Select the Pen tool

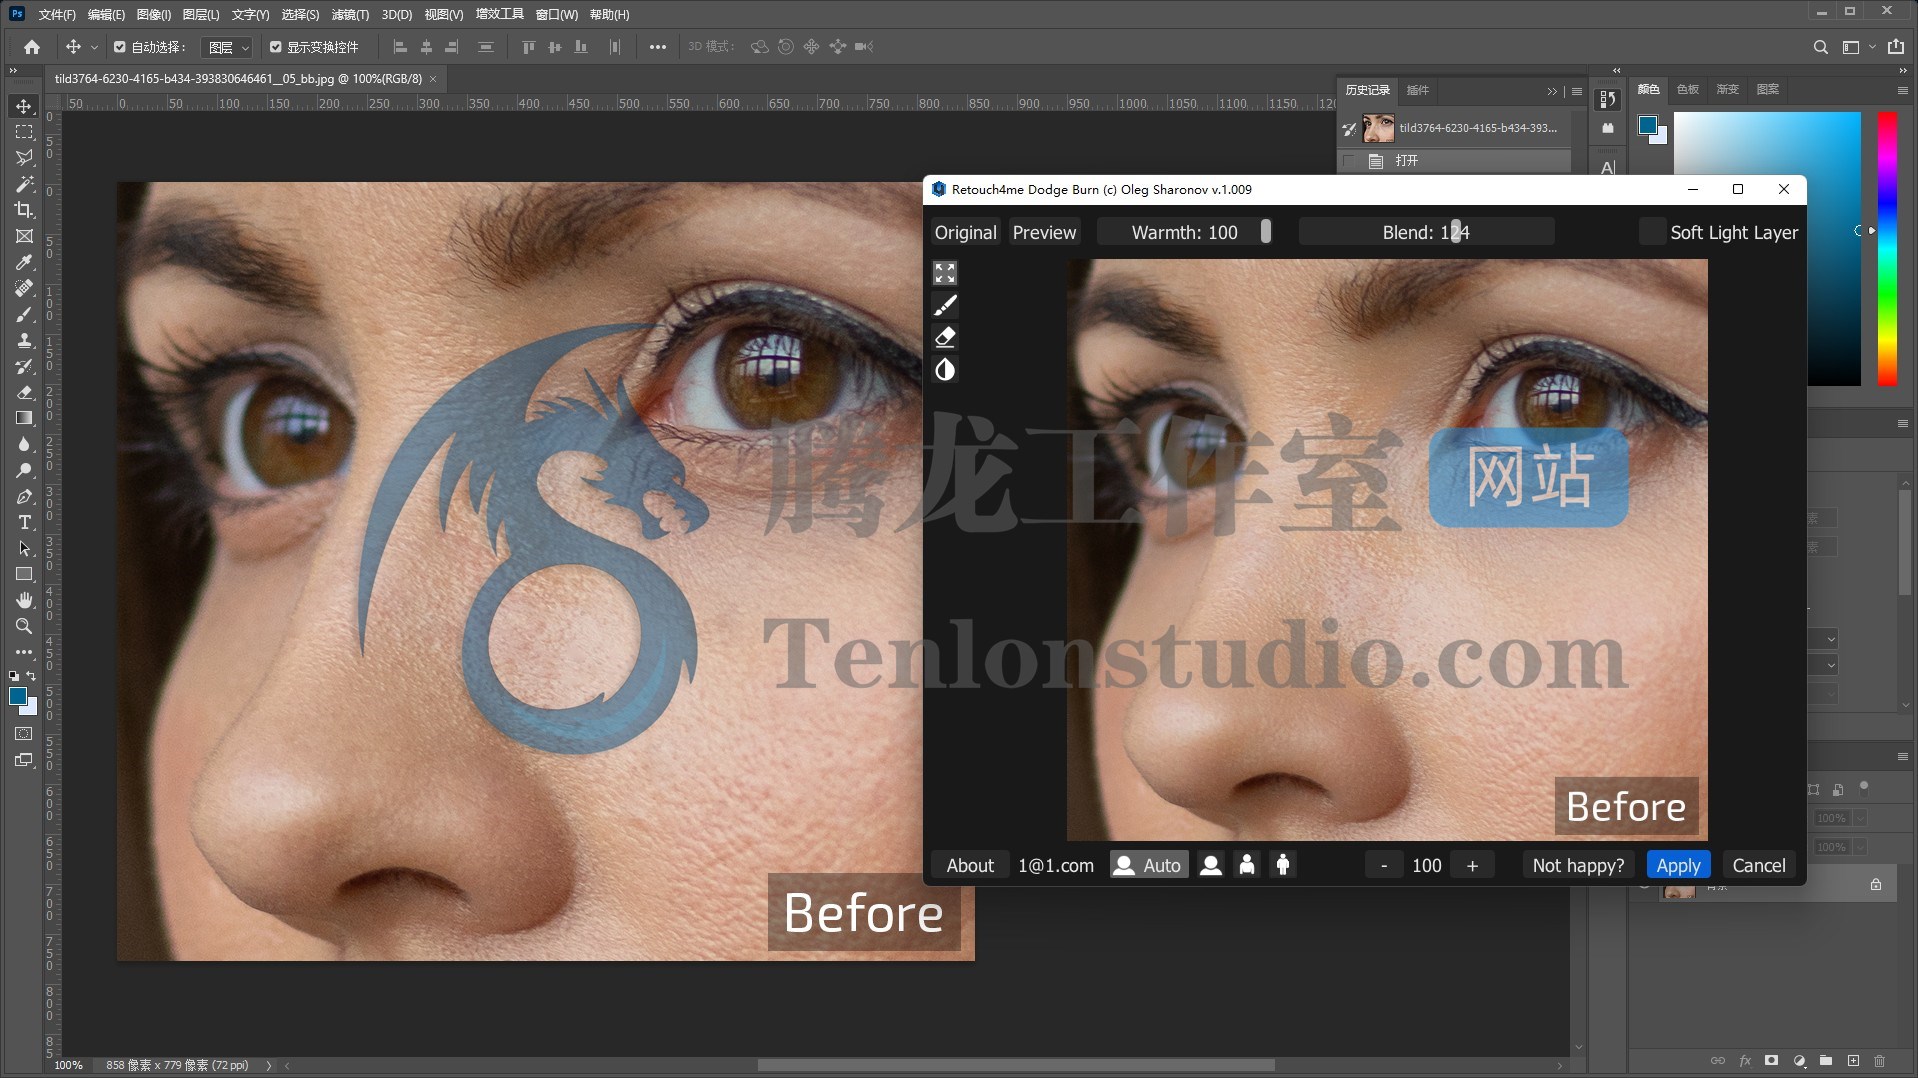coord(24,496)
